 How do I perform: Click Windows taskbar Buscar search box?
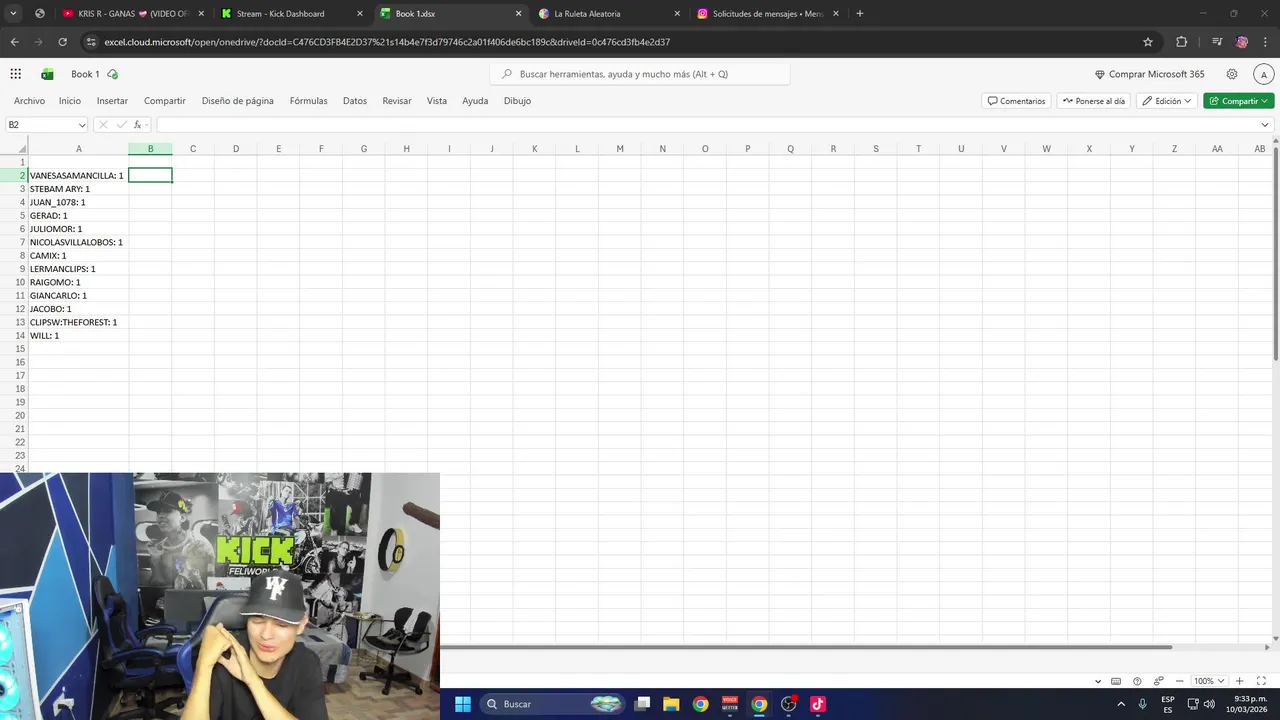553,704
